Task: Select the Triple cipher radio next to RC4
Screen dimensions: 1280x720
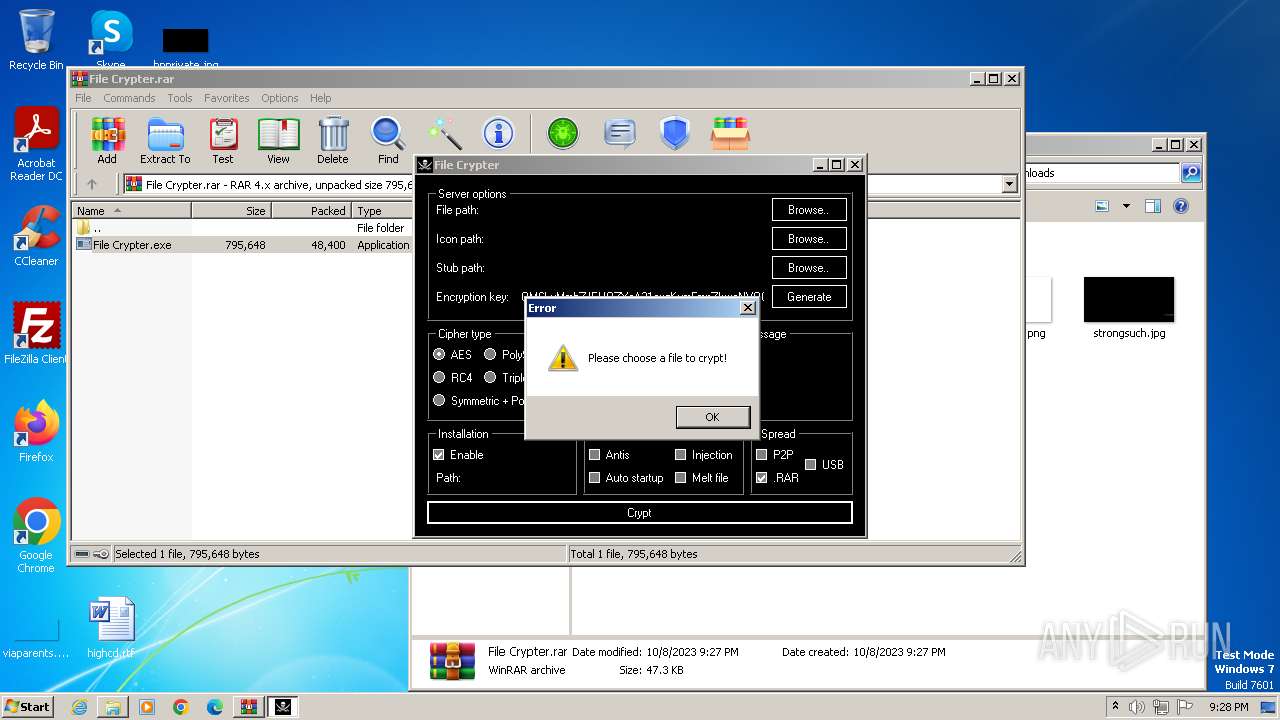Action: point(490,377)
